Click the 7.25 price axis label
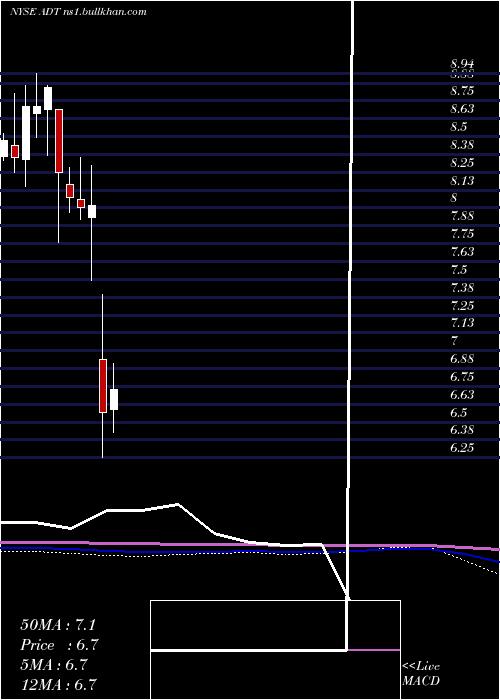The width and height of the screenshot is (500, 700). 462,305
